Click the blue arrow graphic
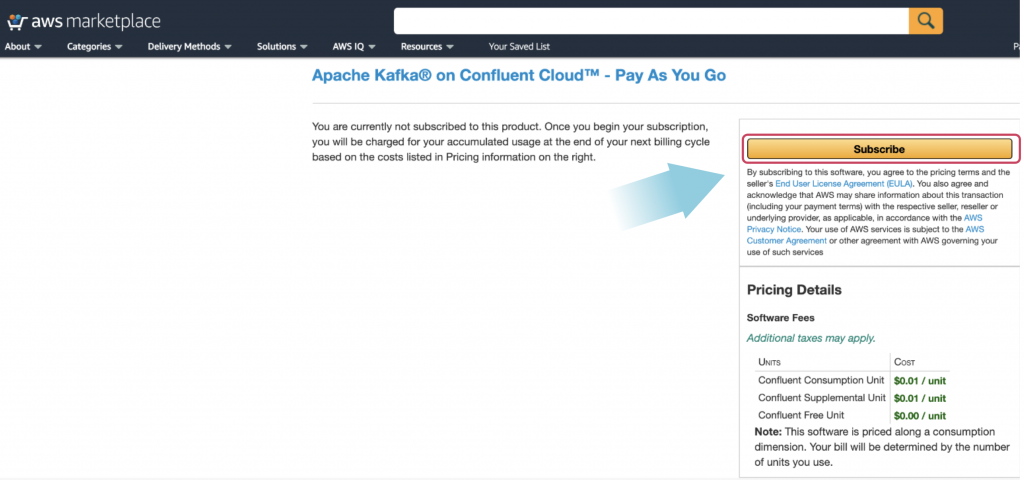 [666, 195]
